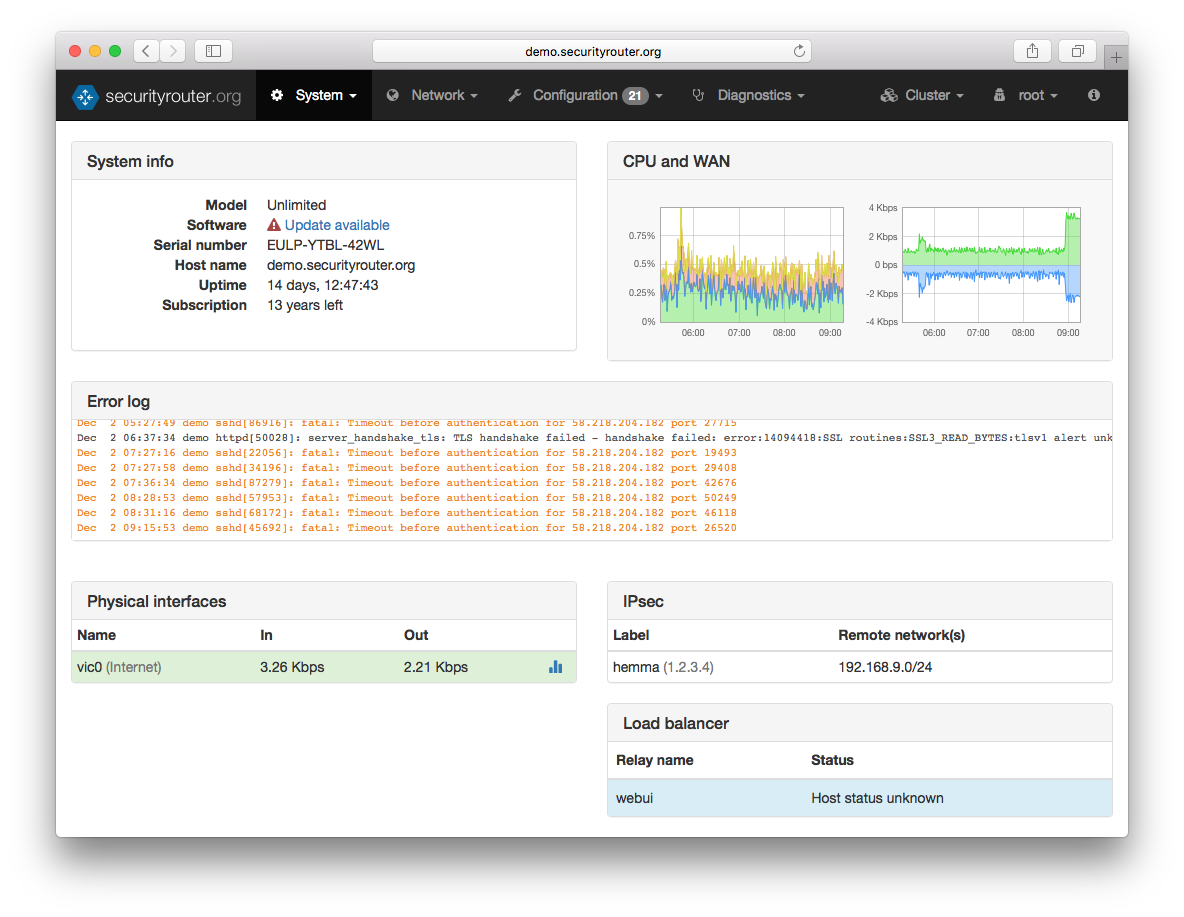Image resolution: width=1184 pixels, height=917 pixels.
Task: Click the Update available link
Action: coord(337,225)
